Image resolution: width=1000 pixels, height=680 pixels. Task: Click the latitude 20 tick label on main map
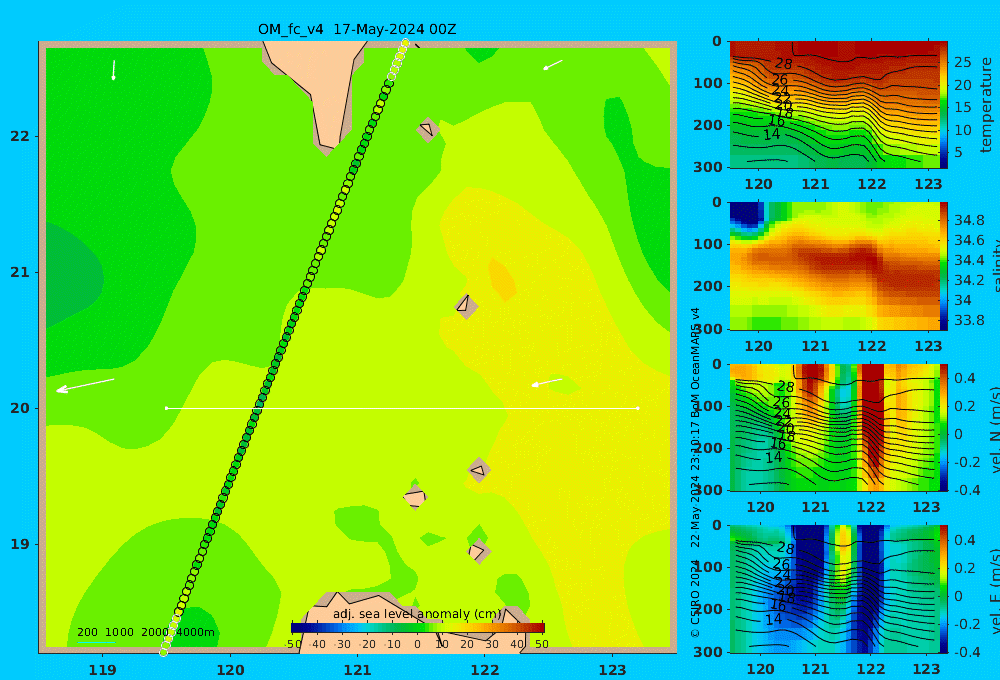pos(20,408)
